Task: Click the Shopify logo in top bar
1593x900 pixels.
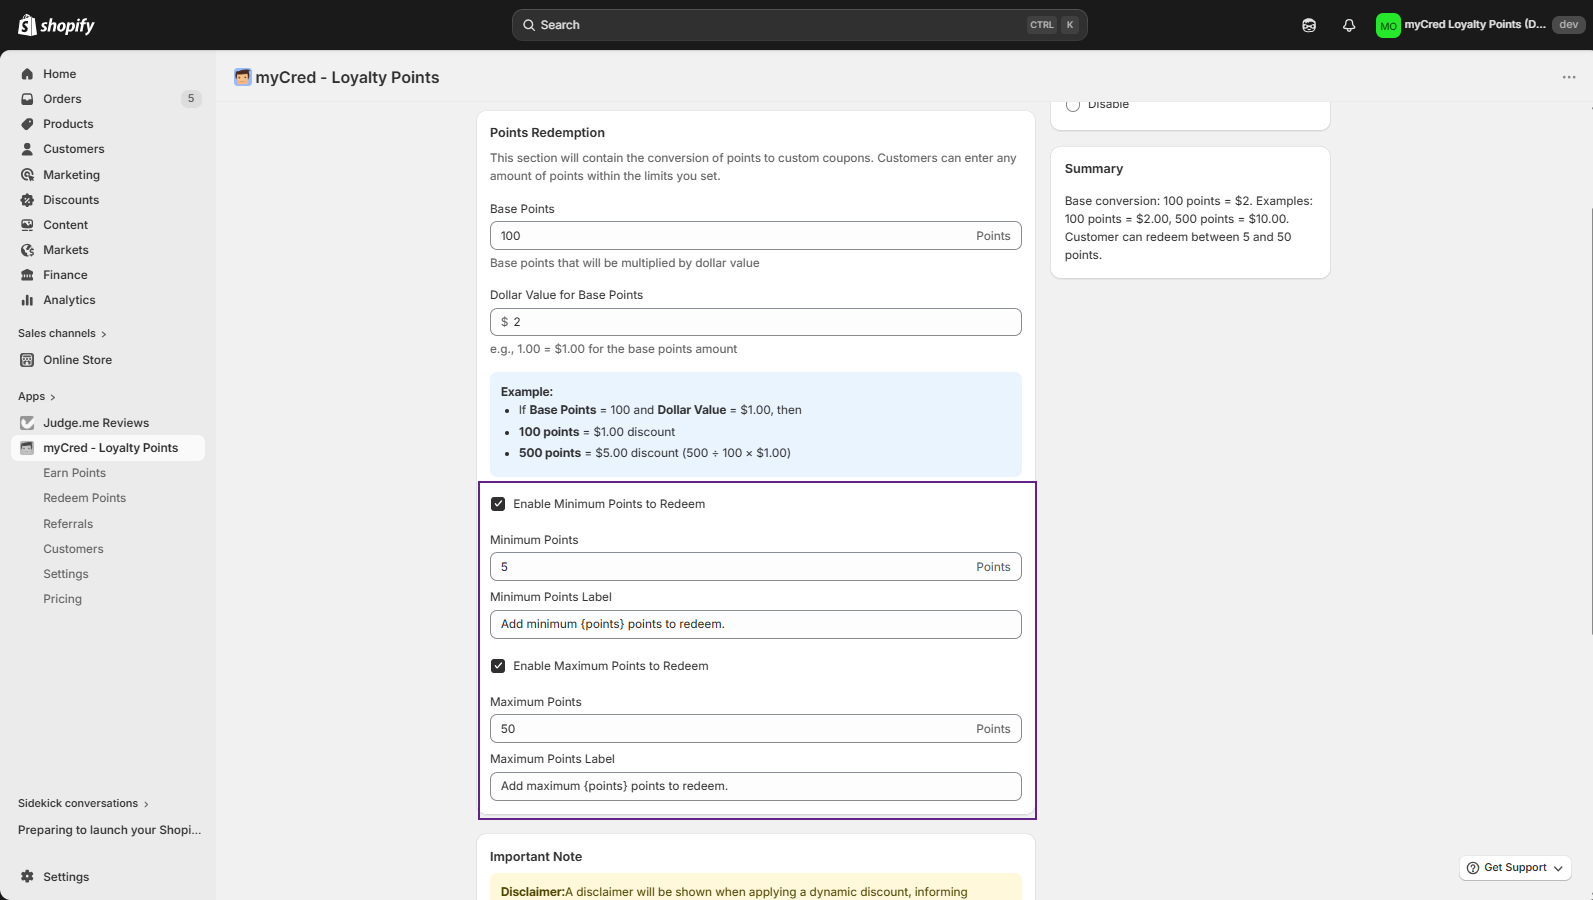Action: pos(56,25)
